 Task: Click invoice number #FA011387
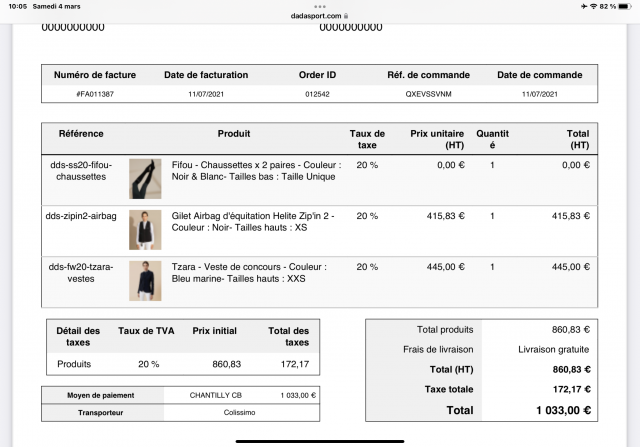(x=95, y=93)
